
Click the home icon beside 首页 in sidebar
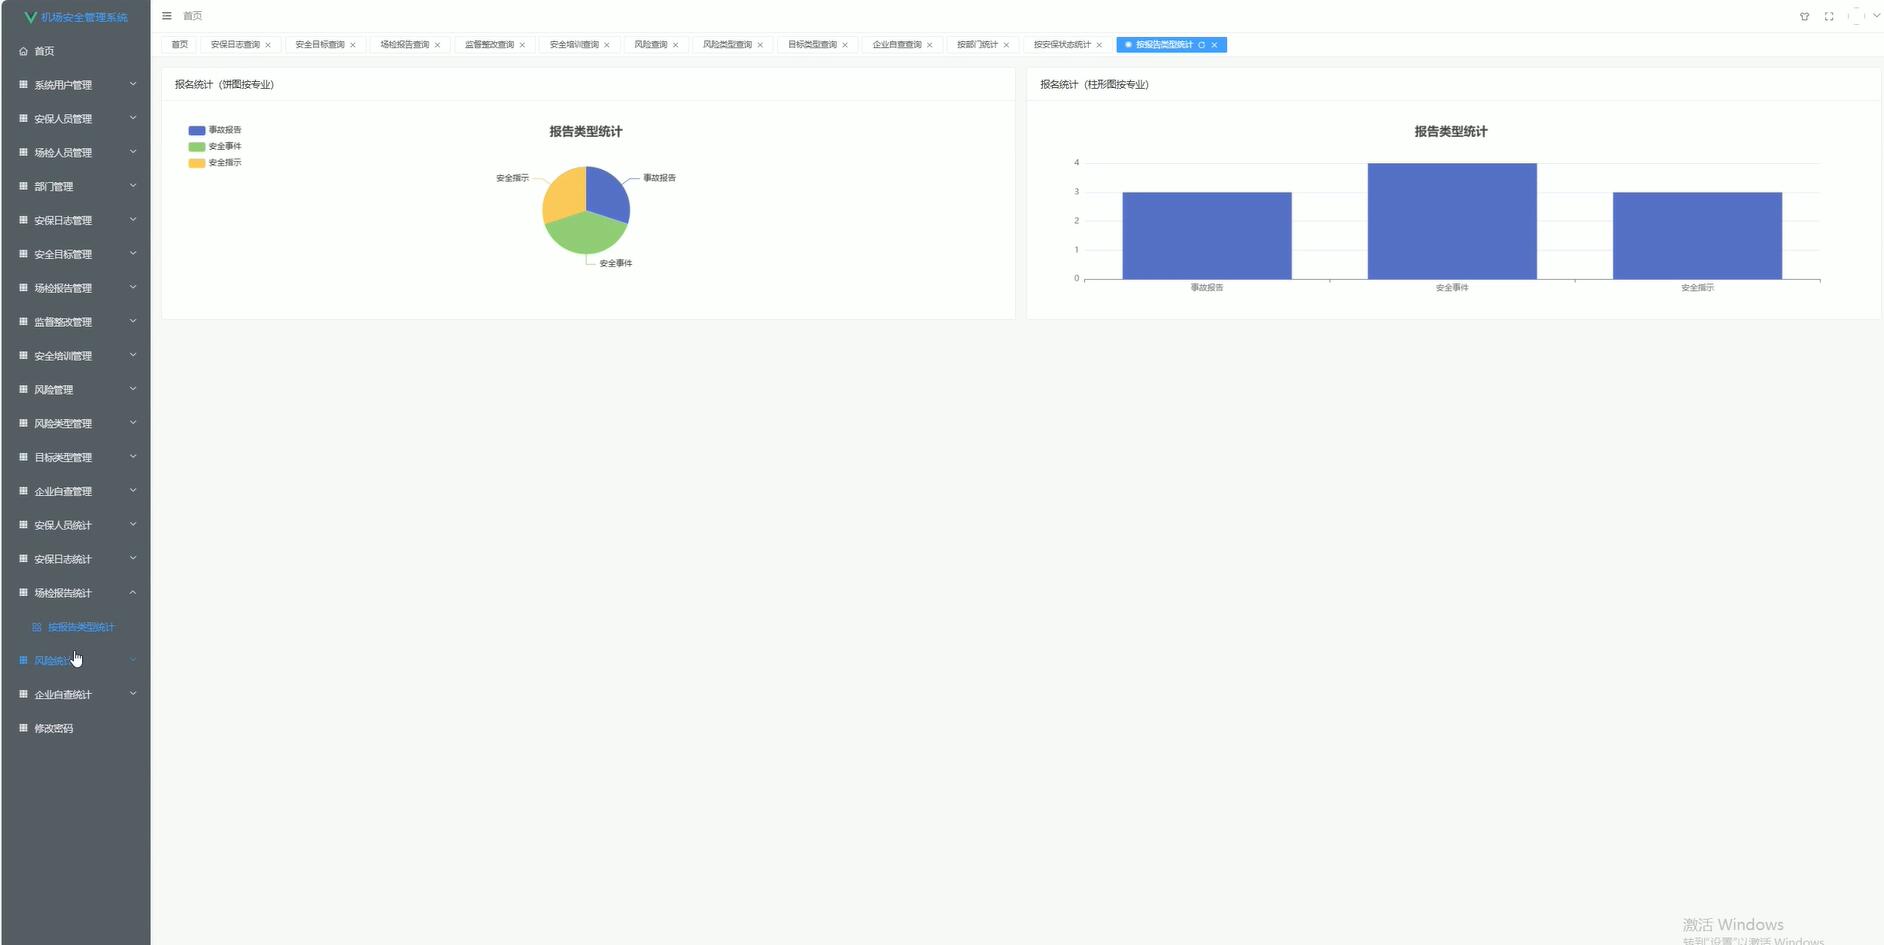pyautogui.click(x=23, y=51)
